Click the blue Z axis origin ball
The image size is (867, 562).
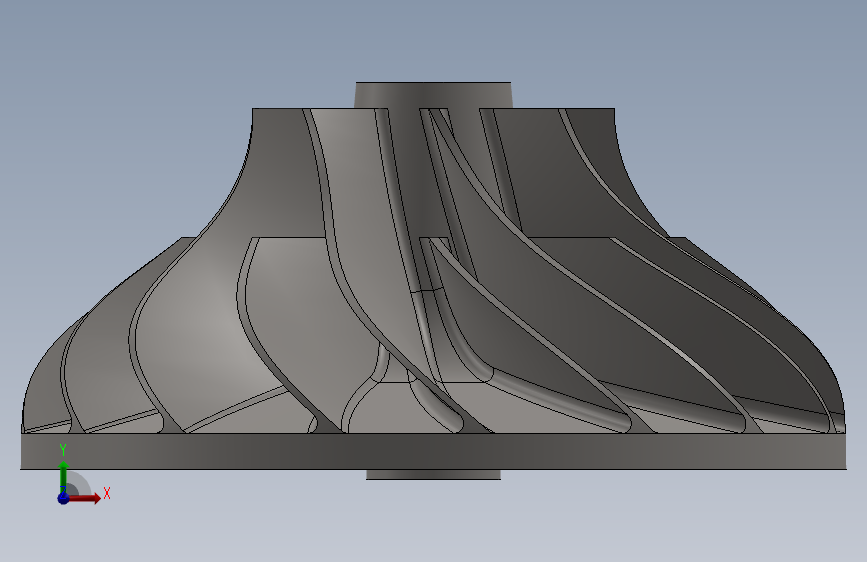[x=63, y=498]
